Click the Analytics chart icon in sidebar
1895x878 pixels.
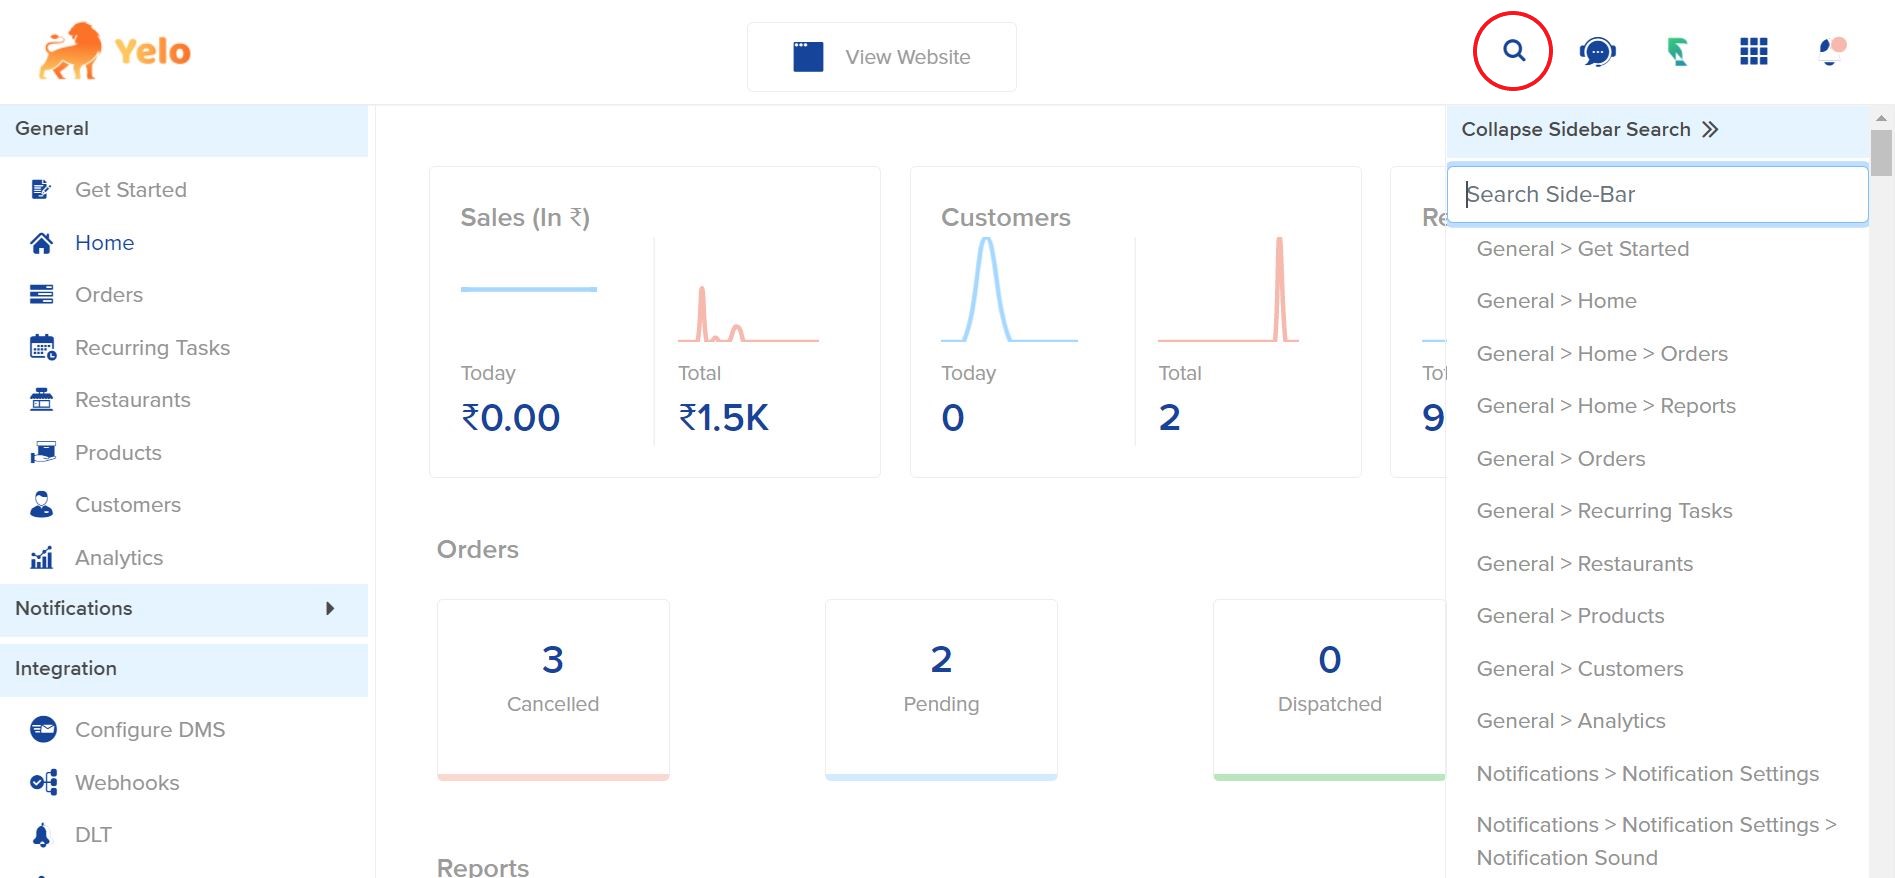tap(42, 558)
